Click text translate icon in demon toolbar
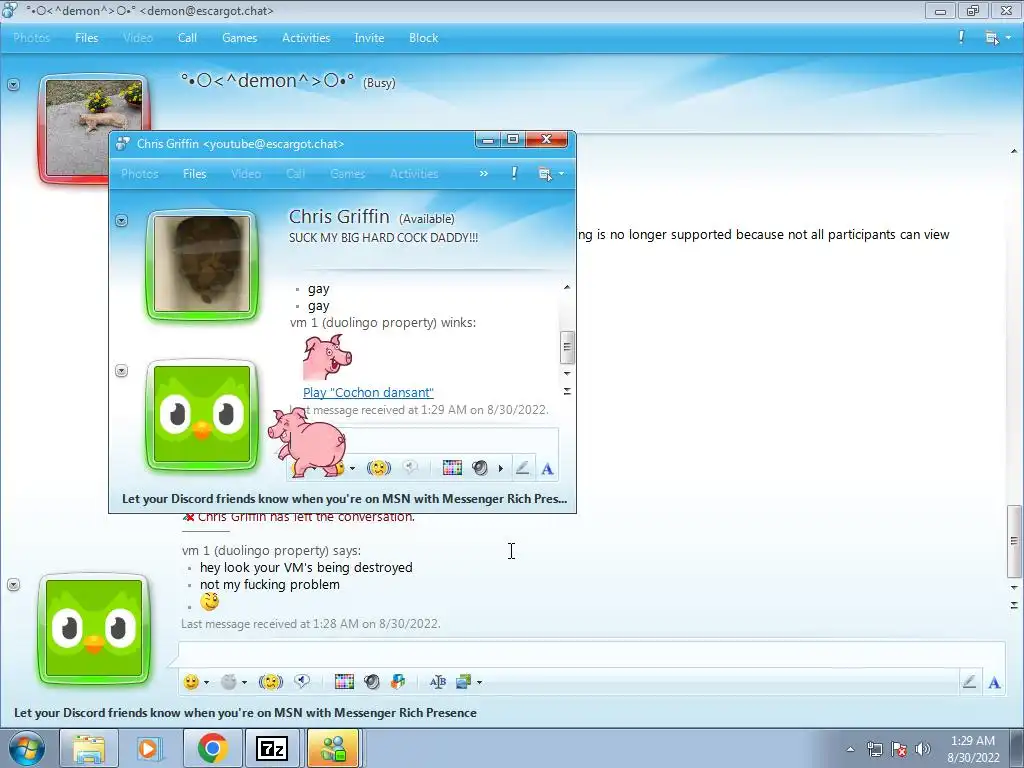1024x768 pixels. (438, 682)
